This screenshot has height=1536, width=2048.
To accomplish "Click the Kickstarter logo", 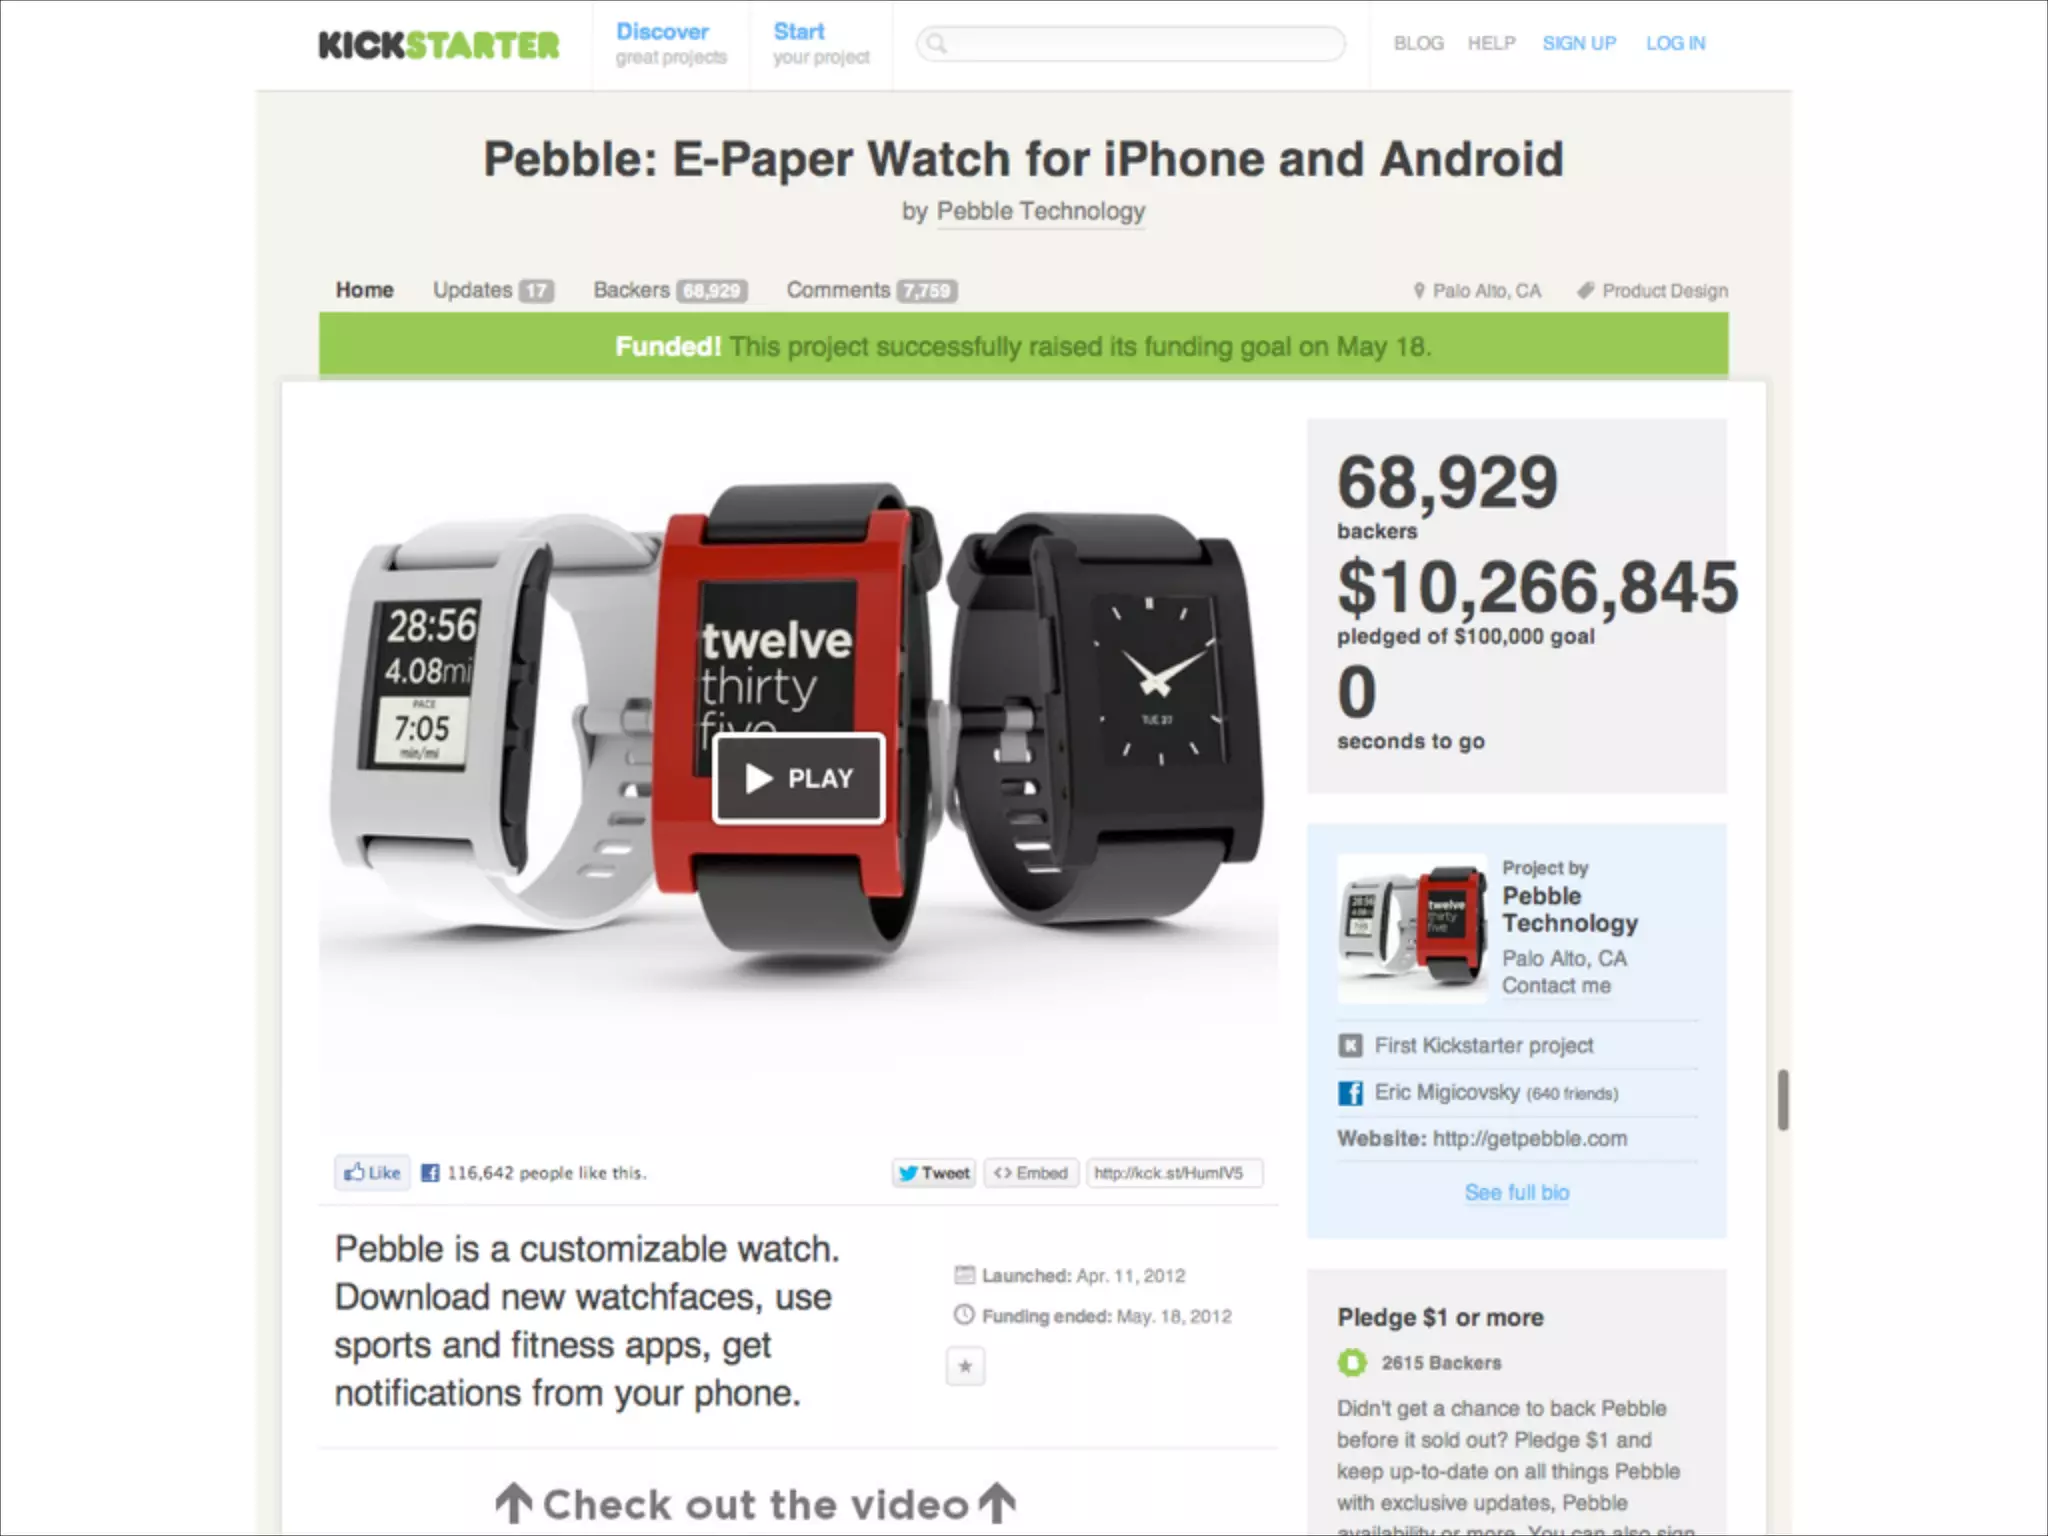I will point(439,45).
